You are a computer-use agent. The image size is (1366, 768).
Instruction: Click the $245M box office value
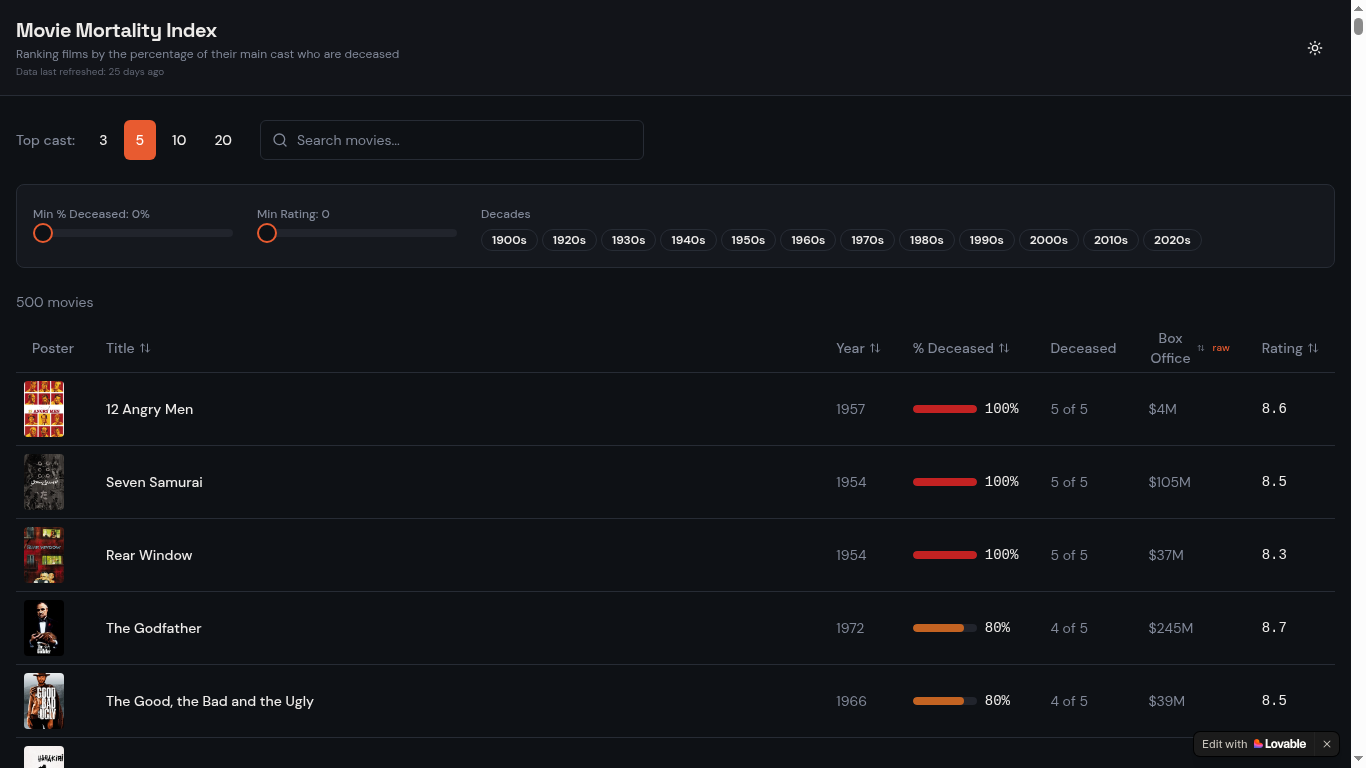[1171, 628]
